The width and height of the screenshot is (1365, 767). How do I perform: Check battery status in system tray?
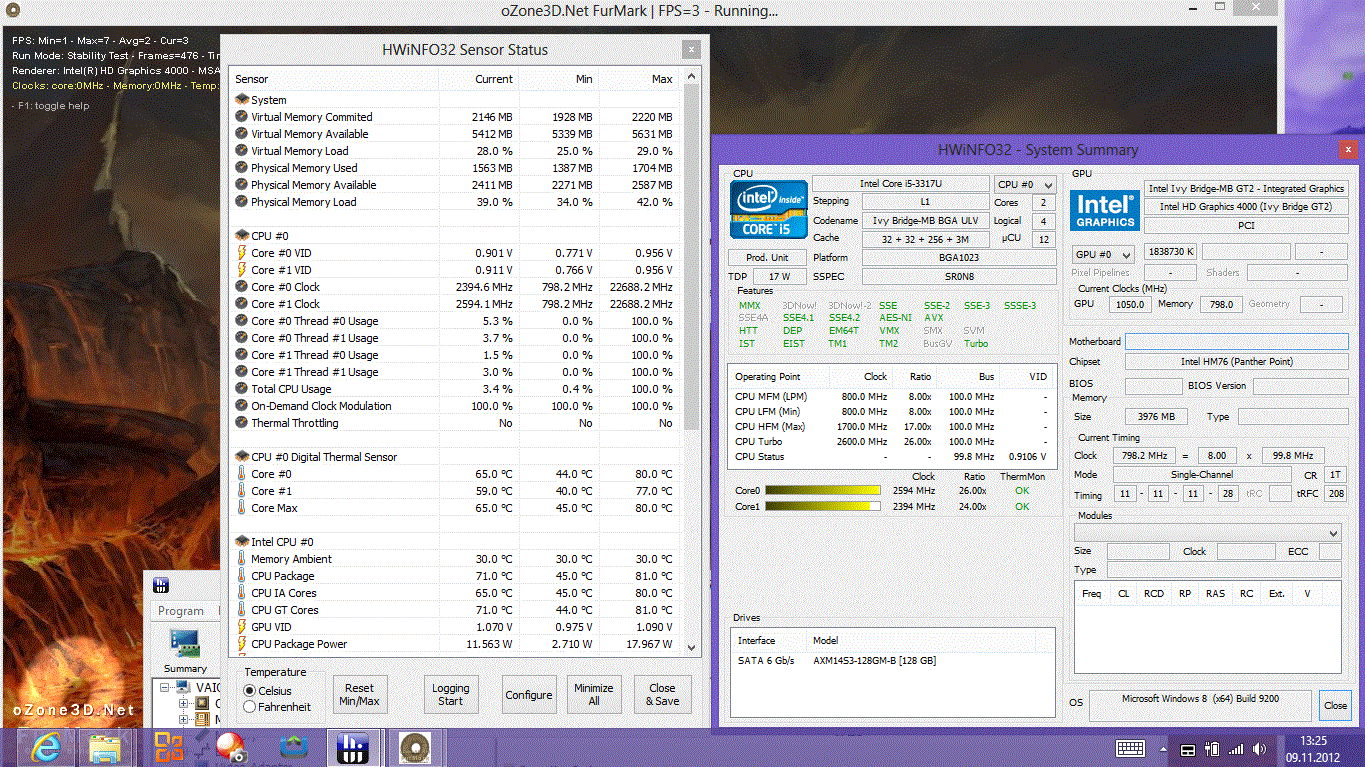point(1212,750)
